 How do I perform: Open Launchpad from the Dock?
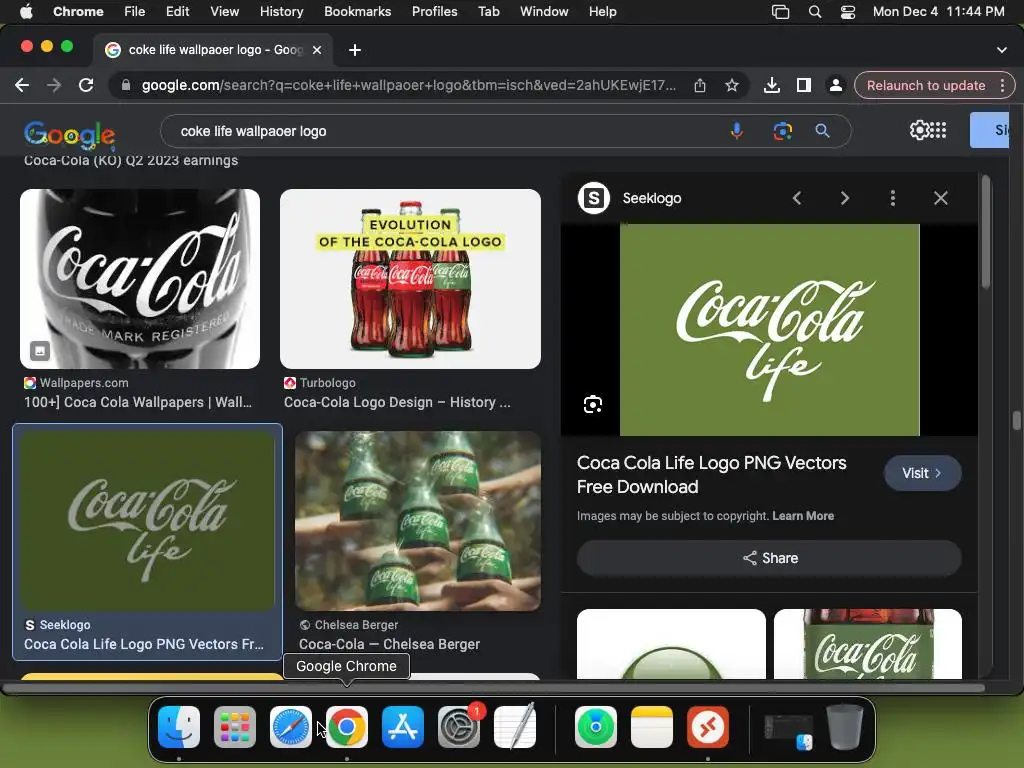(x=235, y=727)
